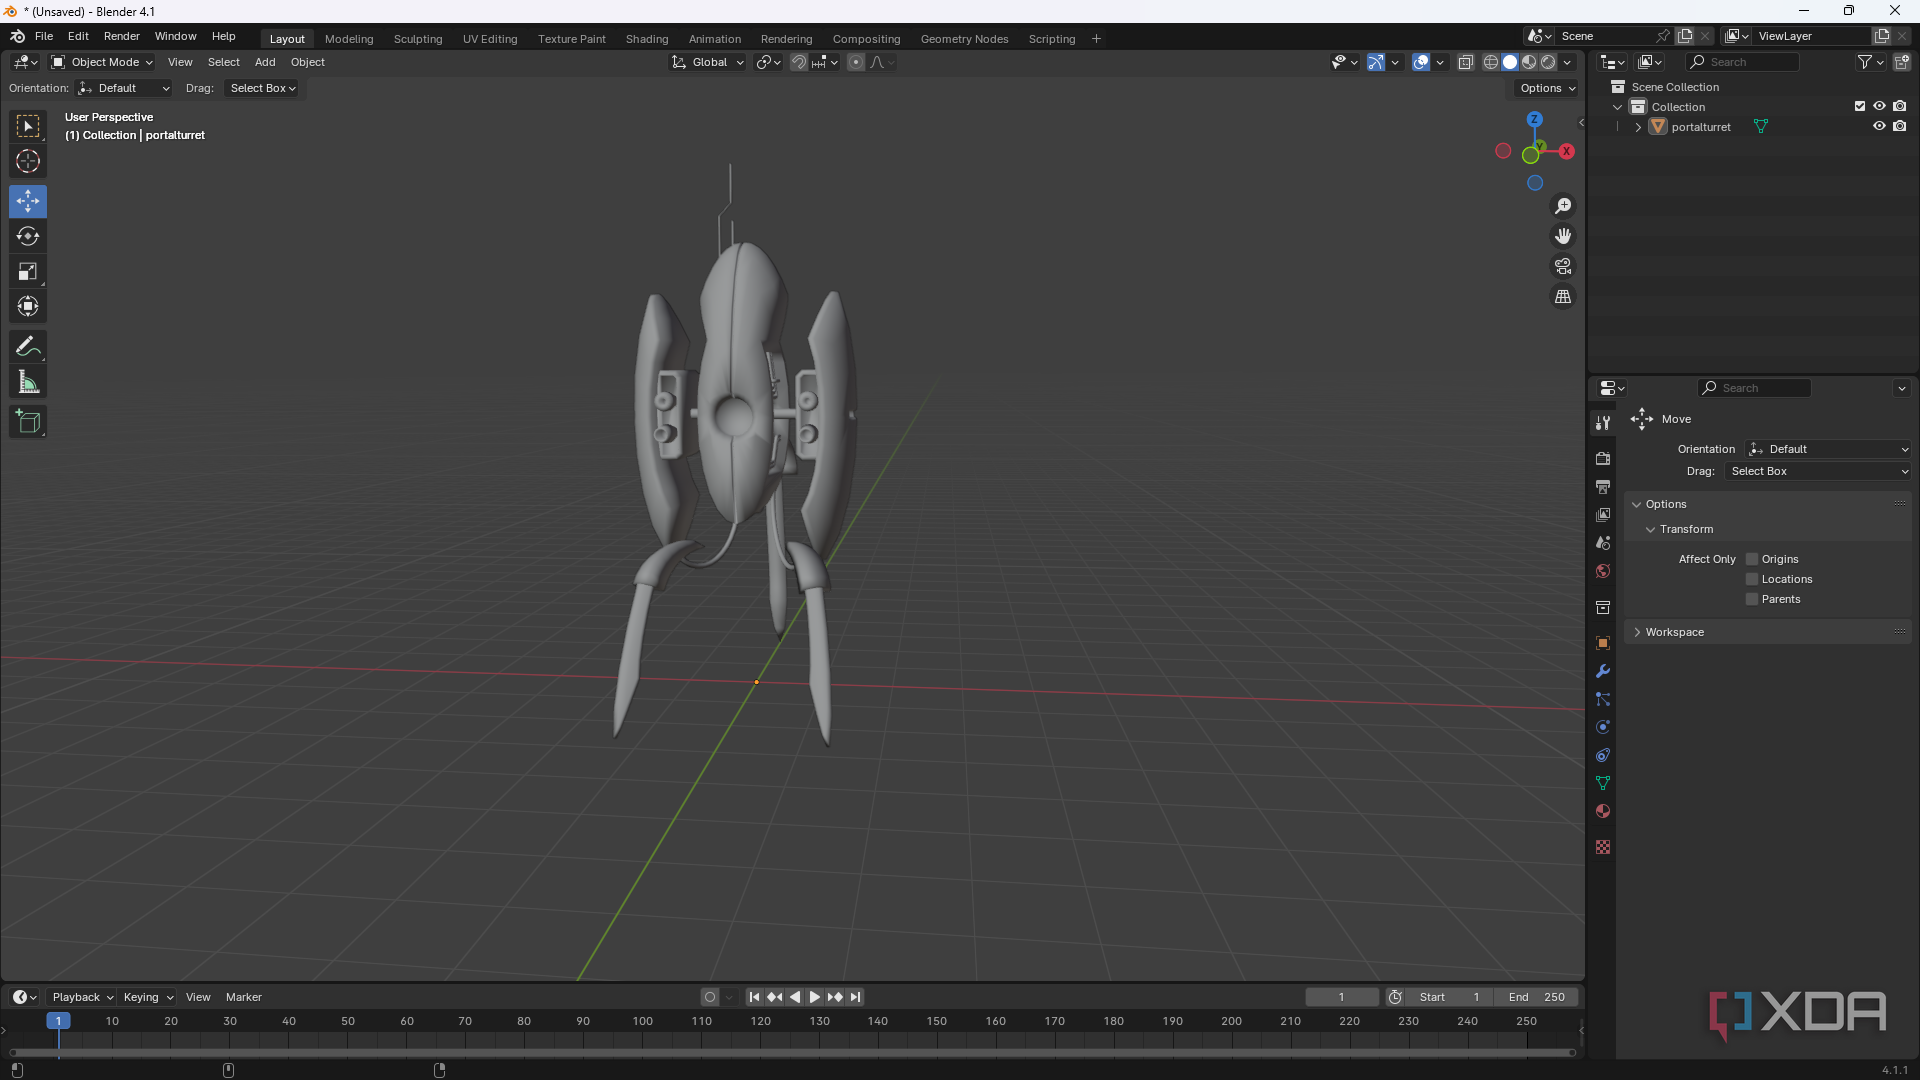Toggle Collection exclude checkbox in outliner
The image size is (1920, 1080).
(1860, 106)
